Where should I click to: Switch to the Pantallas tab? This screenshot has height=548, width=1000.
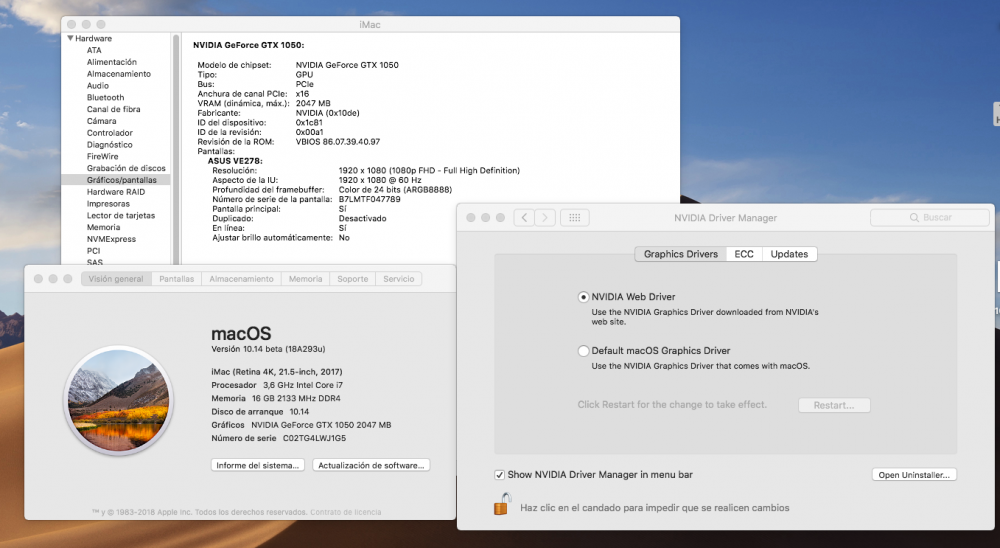(177, 279)
